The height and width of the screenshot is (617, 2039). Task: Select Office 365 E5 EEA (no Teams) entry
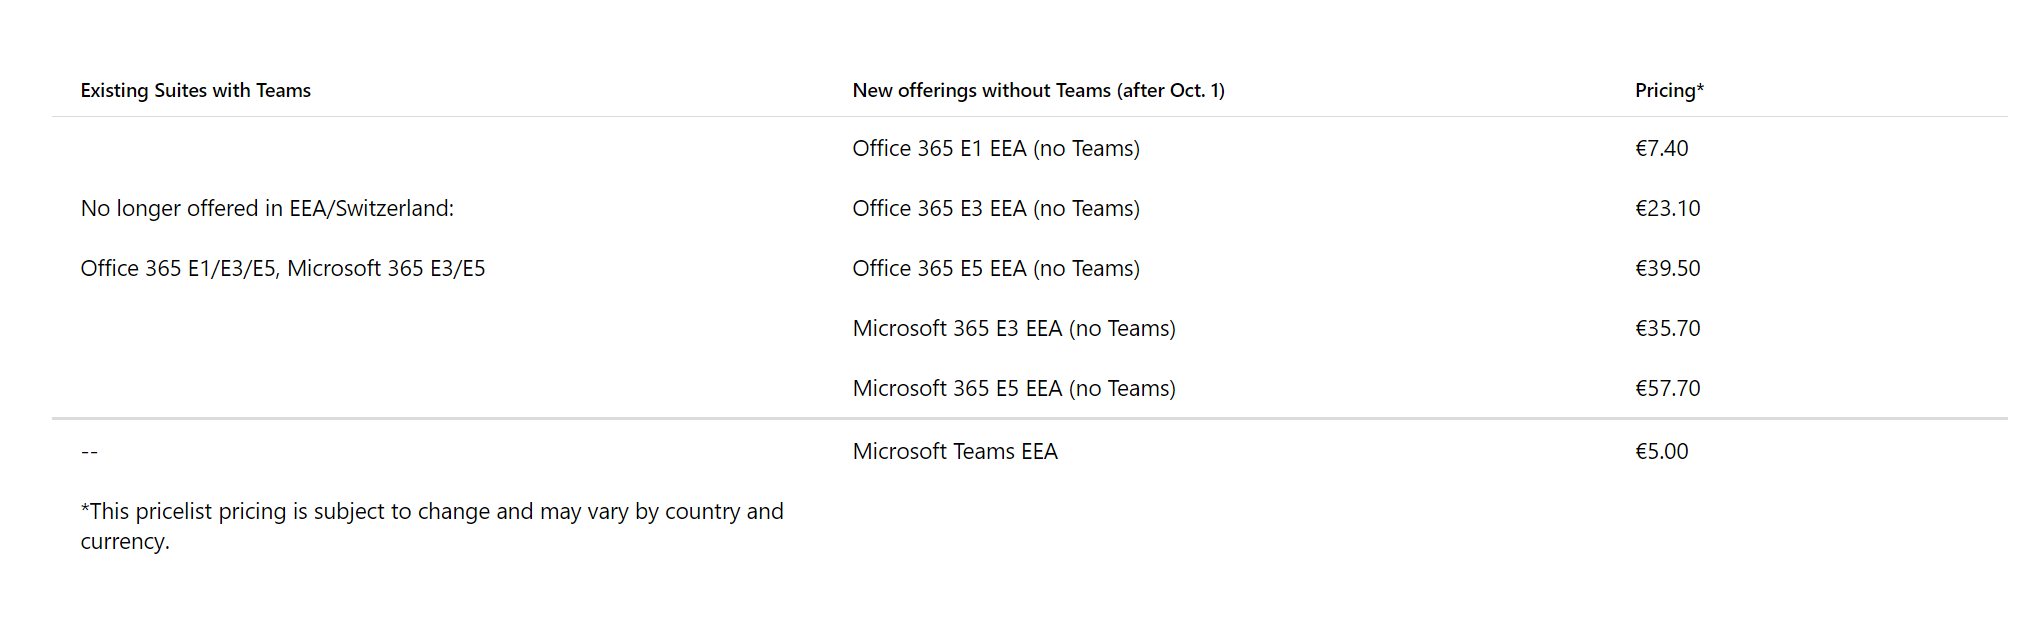[x=996, y=268]
